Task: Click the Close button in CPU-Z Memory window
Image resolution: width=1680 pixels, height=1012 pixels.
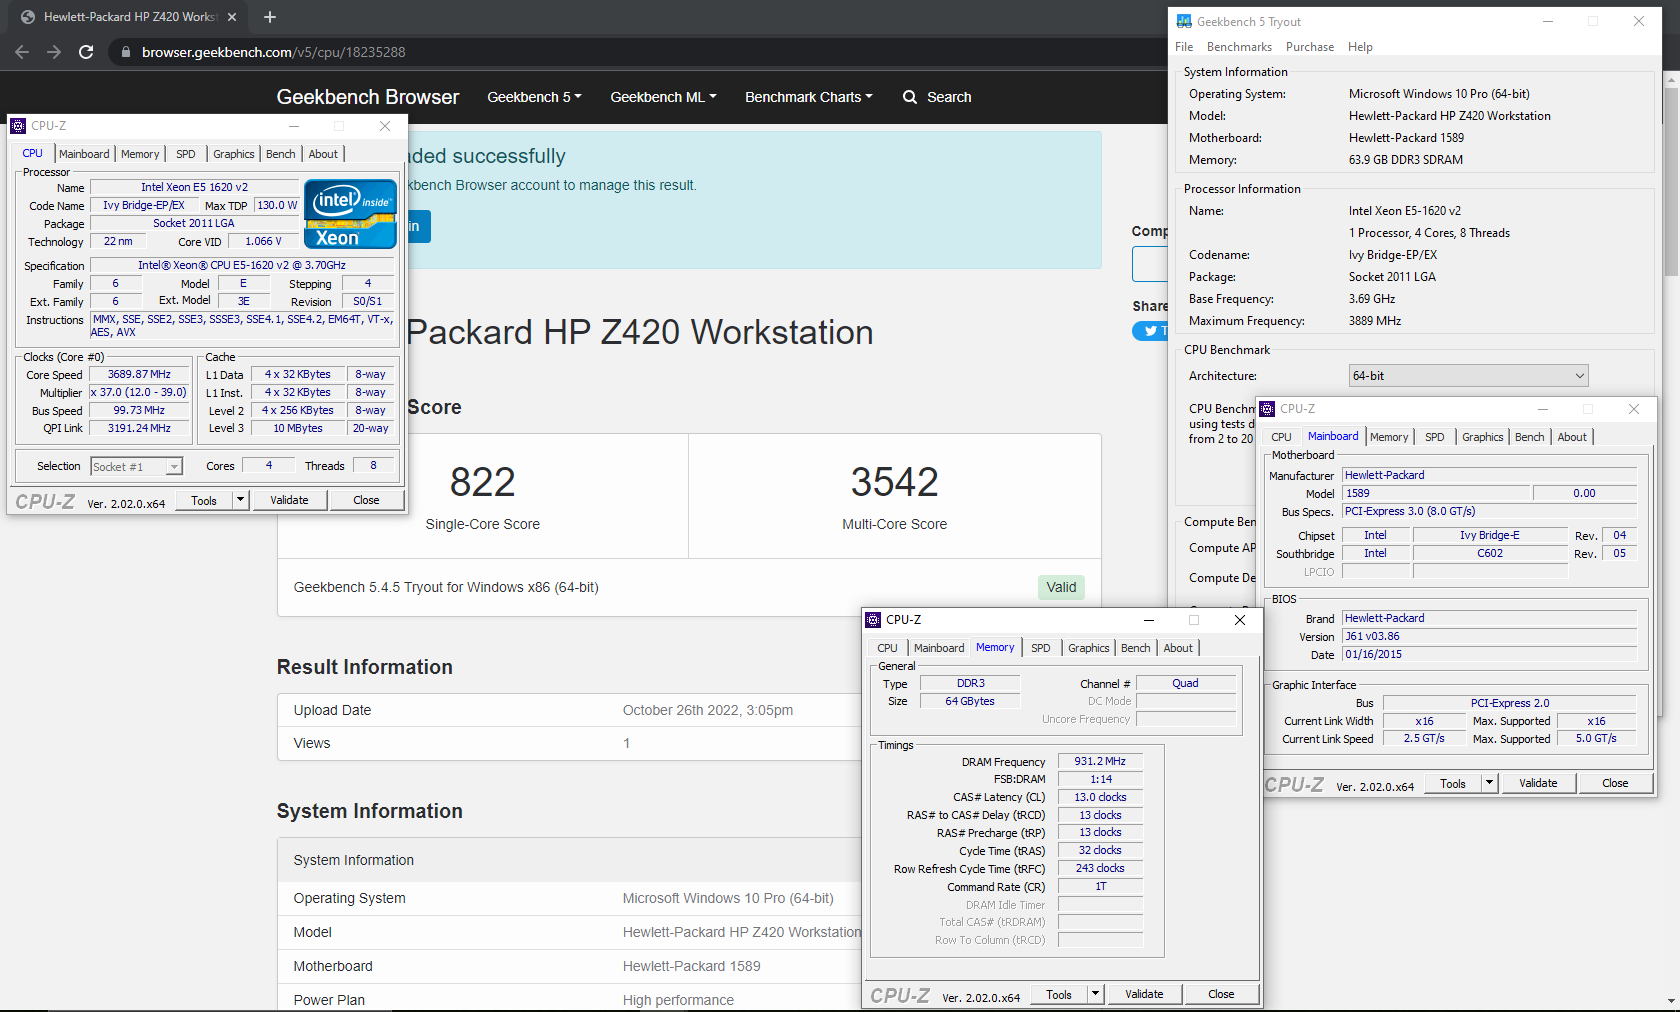Action: (x=1221, y=994)
